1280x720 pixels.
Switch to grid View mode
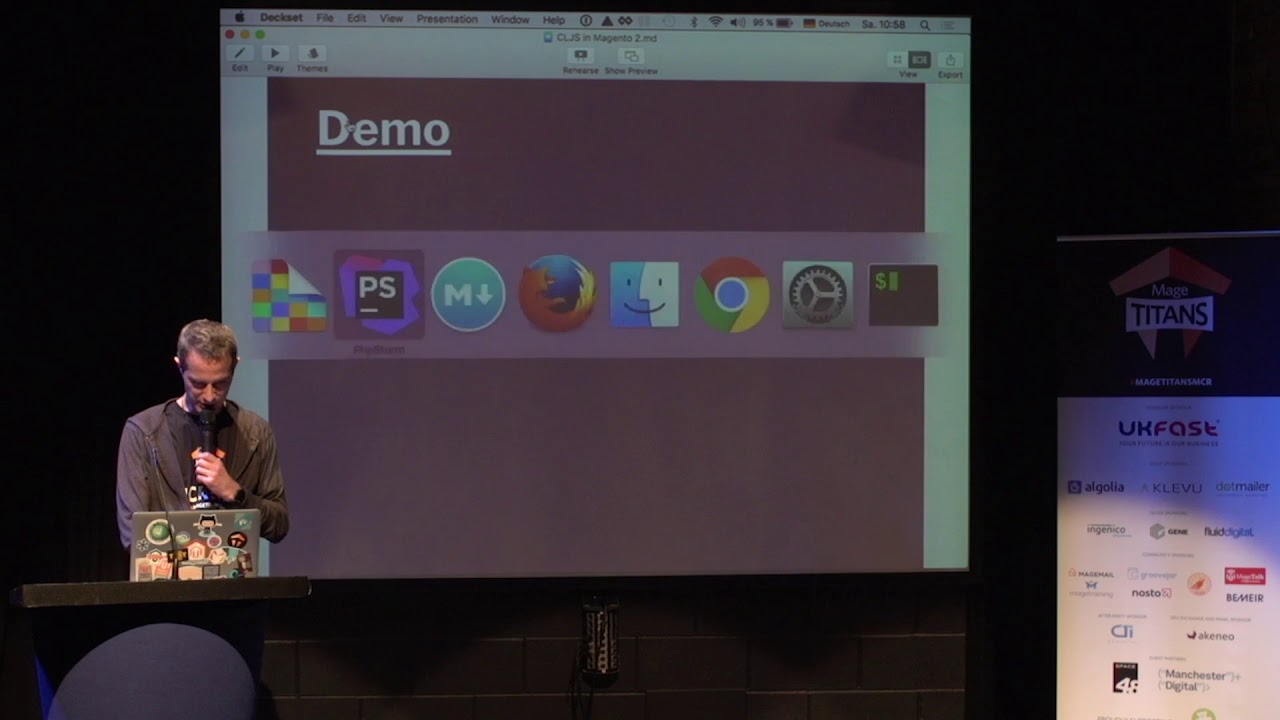point(897,60)
